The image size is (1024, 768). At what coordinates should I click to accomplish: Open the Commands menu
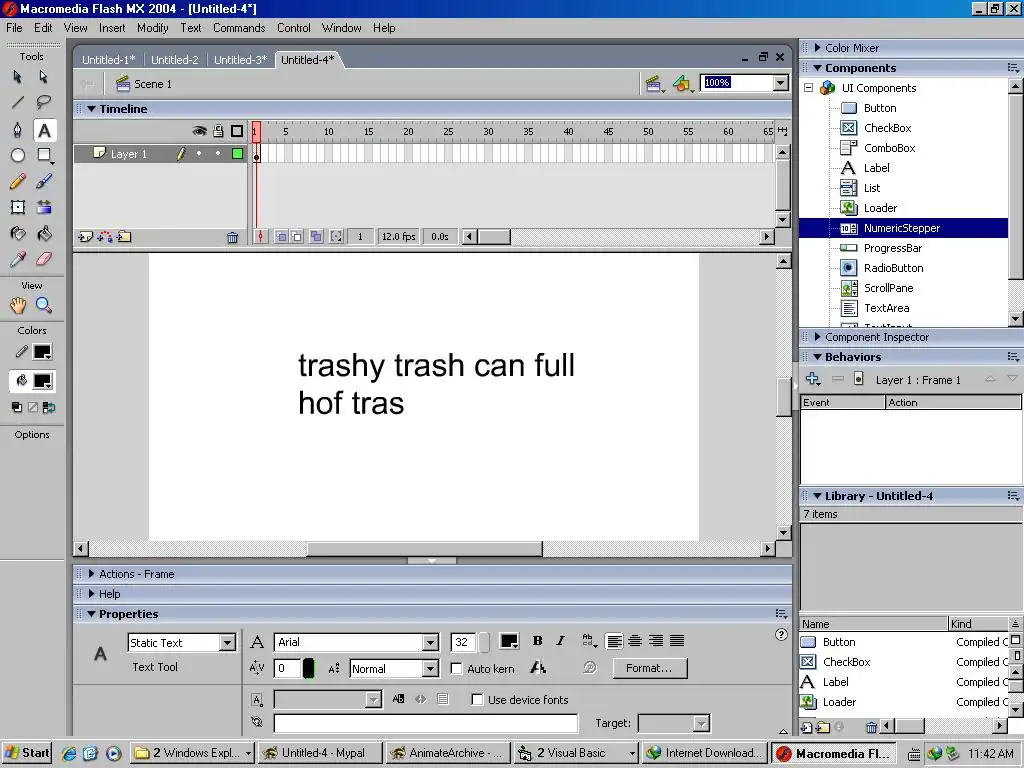pyautogui.click(x=239, y=27)
